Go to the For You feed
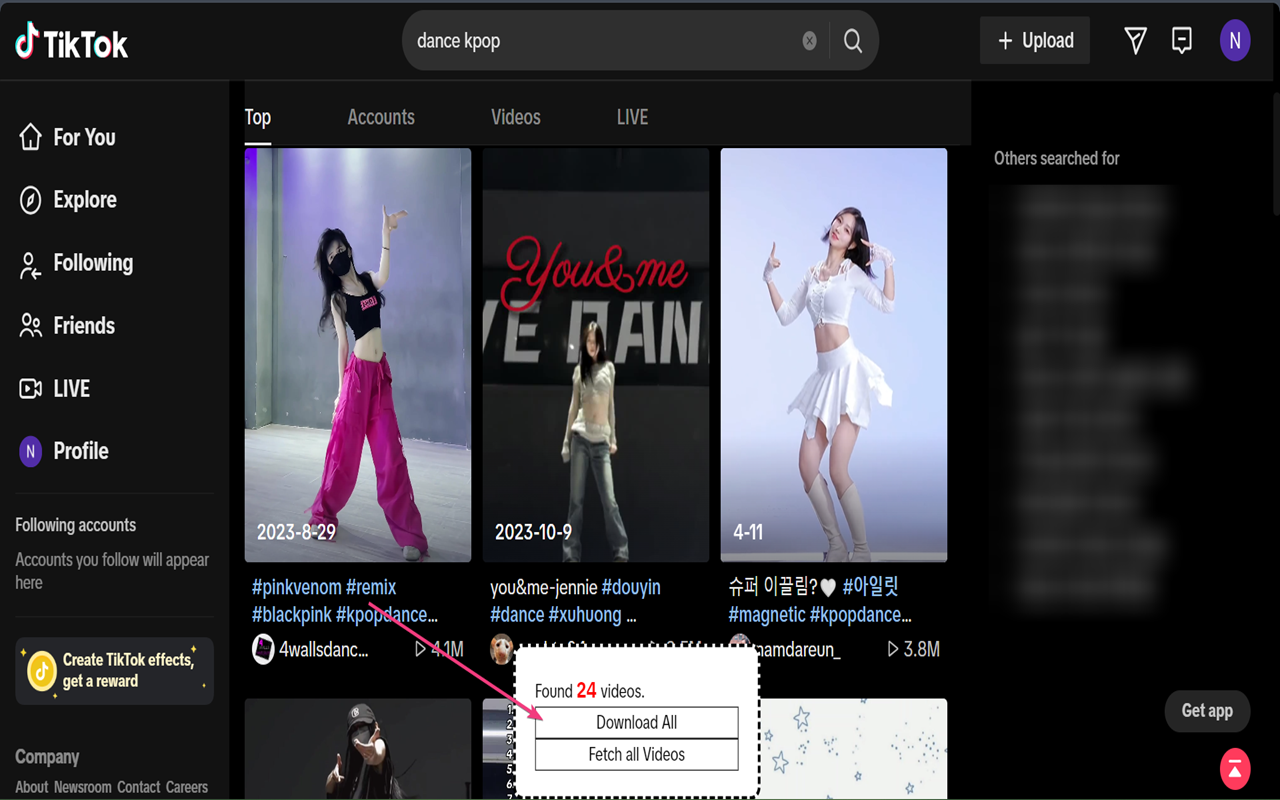 67,137
